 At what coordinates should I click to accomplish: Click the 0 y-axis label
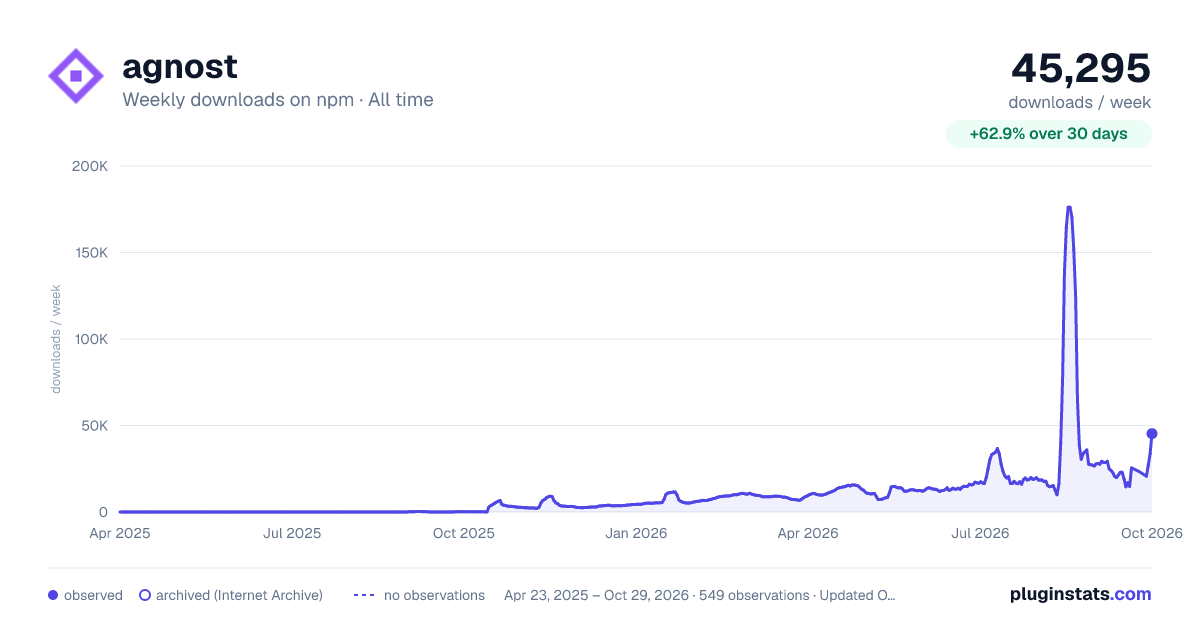click(x=104, y=512)
